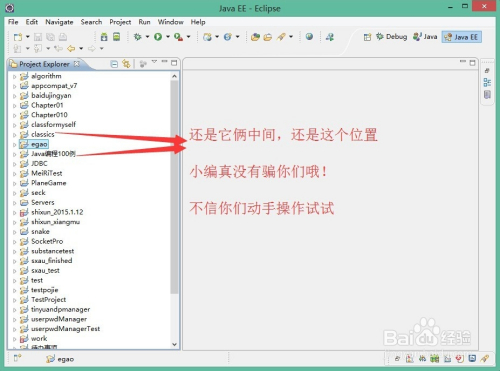
Task: Select the MeiRiTest project
Action: point(41,173)
